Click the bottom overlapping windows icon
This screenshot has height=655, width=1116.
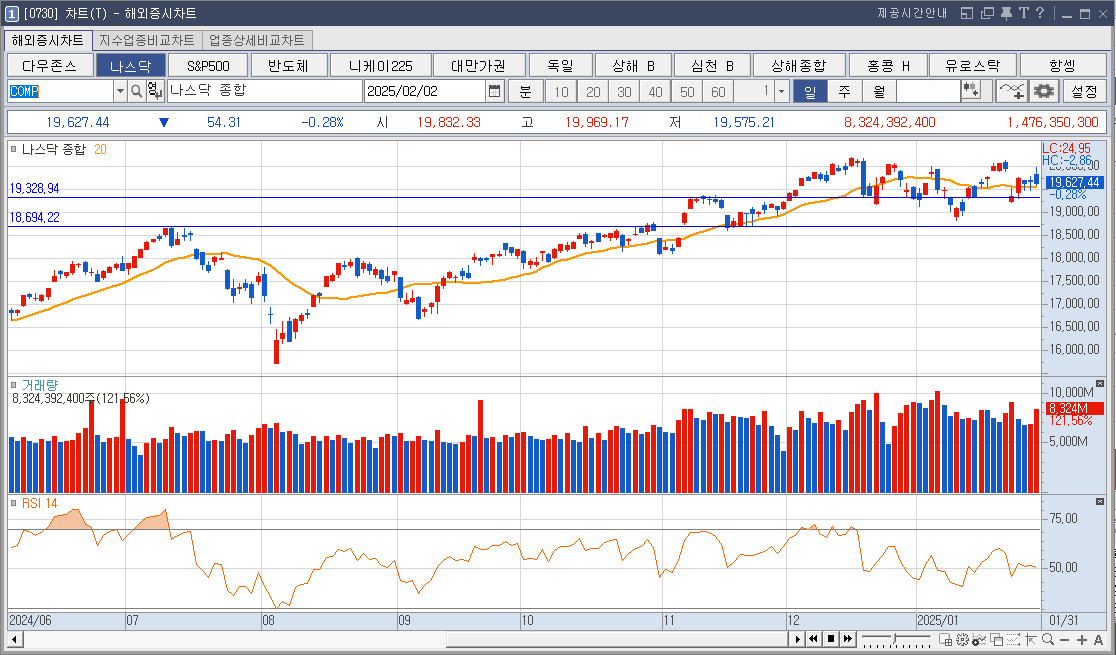[x=996, y=639]
